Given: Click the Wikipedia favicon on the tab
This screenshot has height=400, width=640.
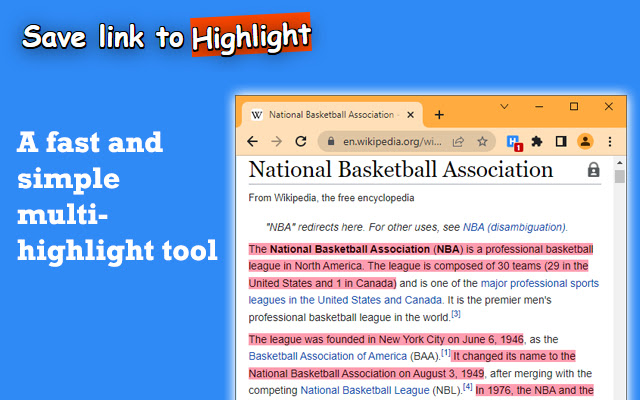Looking at the screenshot, I should click(x=257, y=115).
